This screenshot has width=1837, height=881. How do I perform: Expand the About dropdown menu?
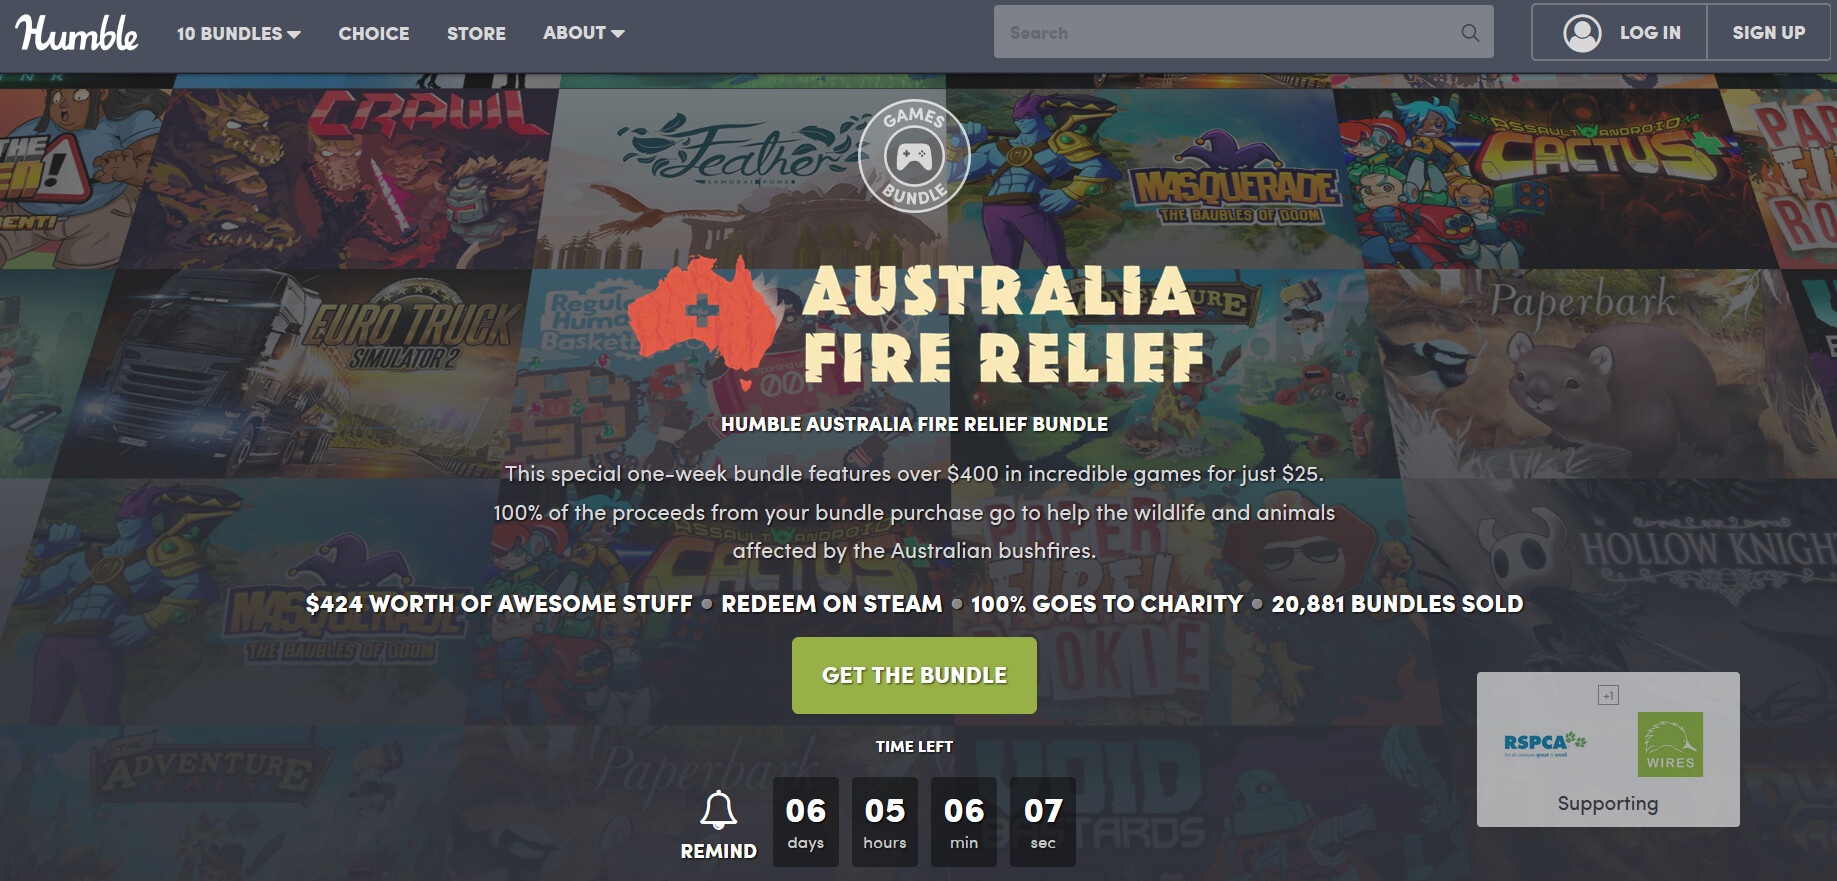[584, 33]
